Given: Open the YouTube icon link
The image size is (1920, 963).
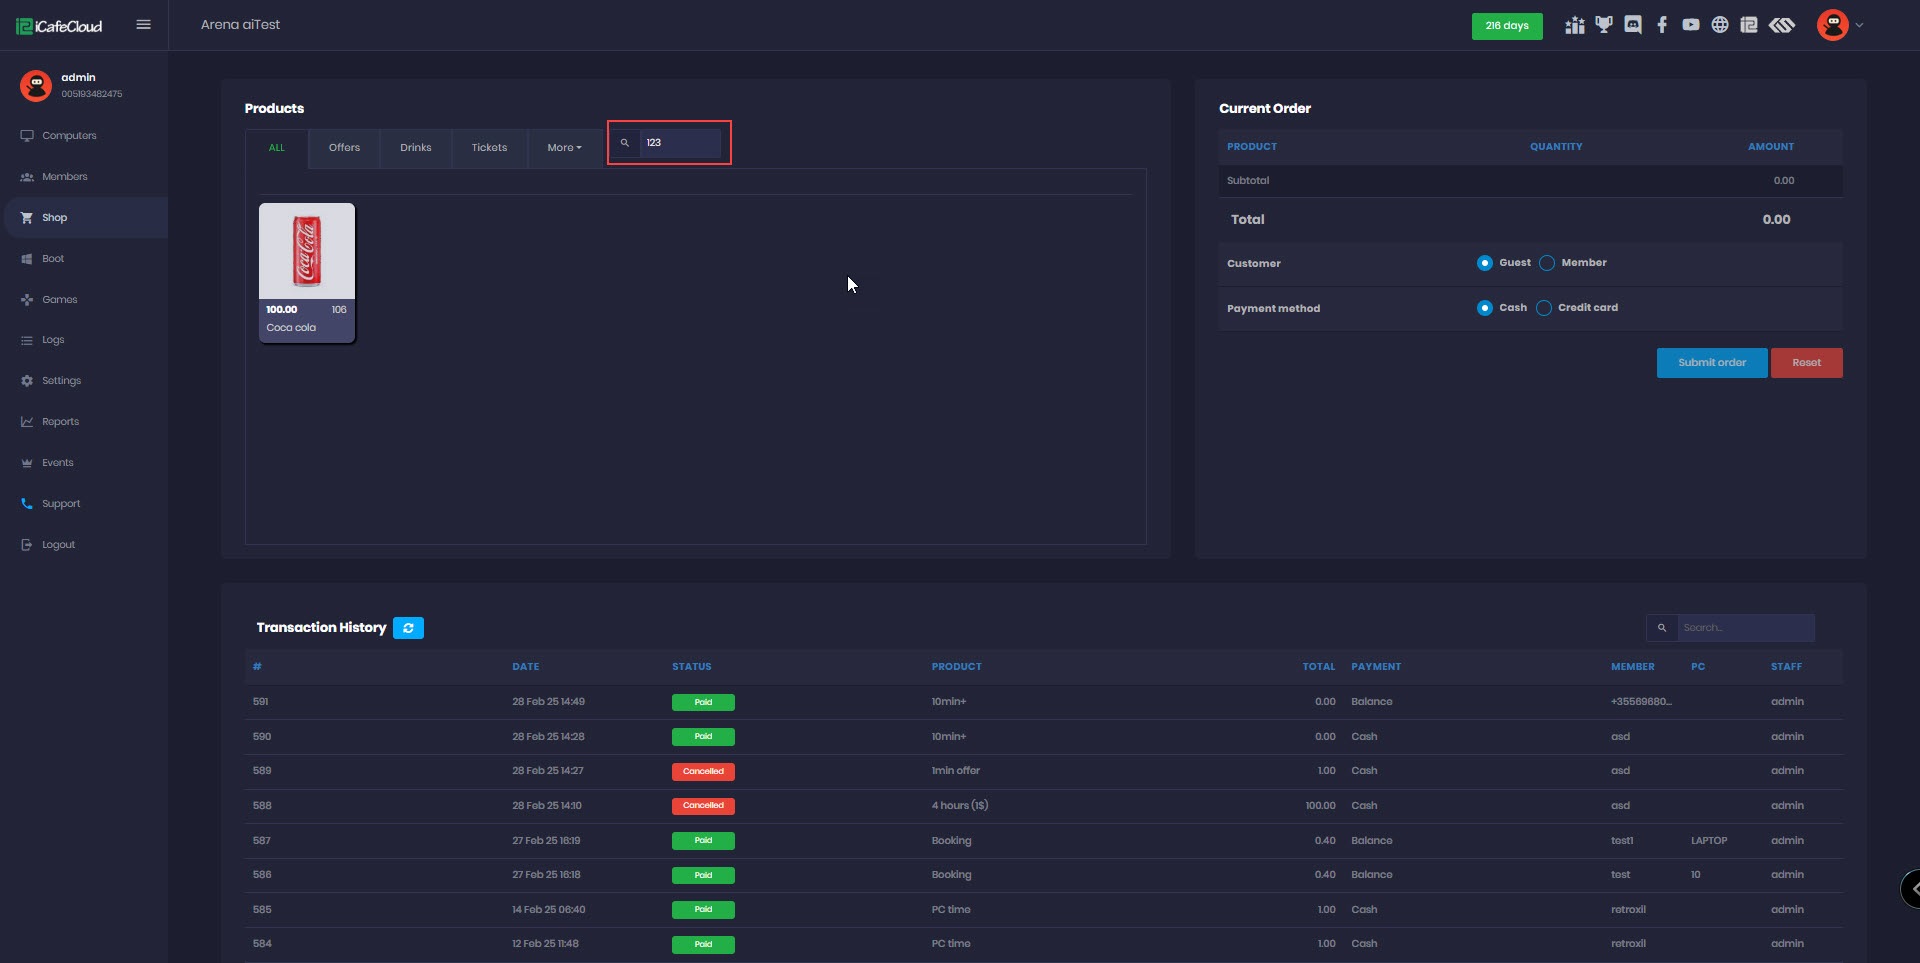Looking at the screenshot, I should pyautogui.click(x=1691, y=25).
